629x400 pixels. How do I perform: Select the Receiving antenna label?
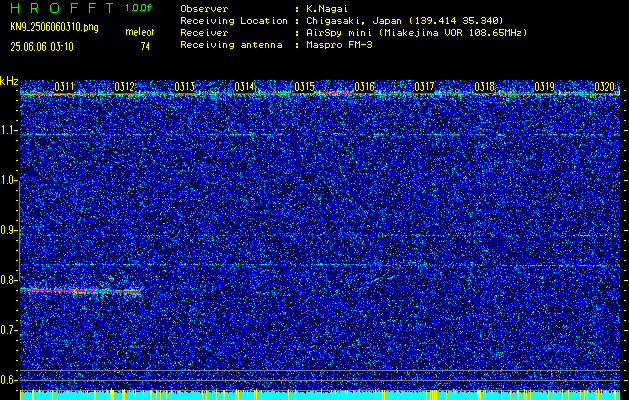[231, 45]
